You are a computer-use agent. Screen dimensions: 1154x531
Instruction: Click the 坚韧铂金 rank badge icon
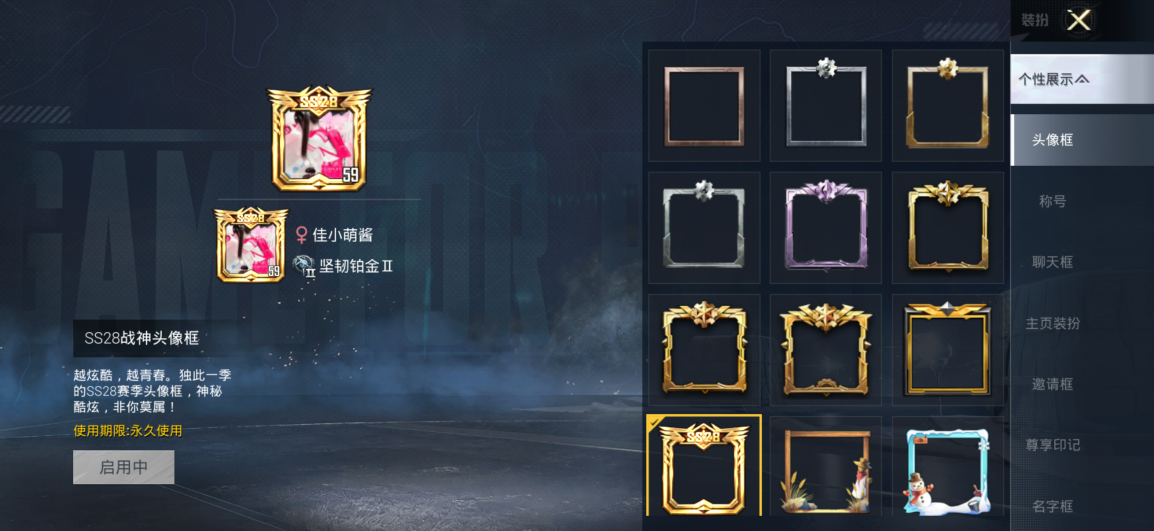(304, 266)
